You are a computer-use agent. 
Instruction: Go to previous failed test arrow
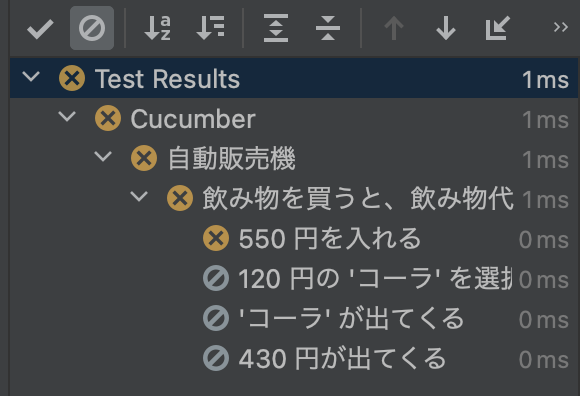pyautogui.click(x=394, y=28)
